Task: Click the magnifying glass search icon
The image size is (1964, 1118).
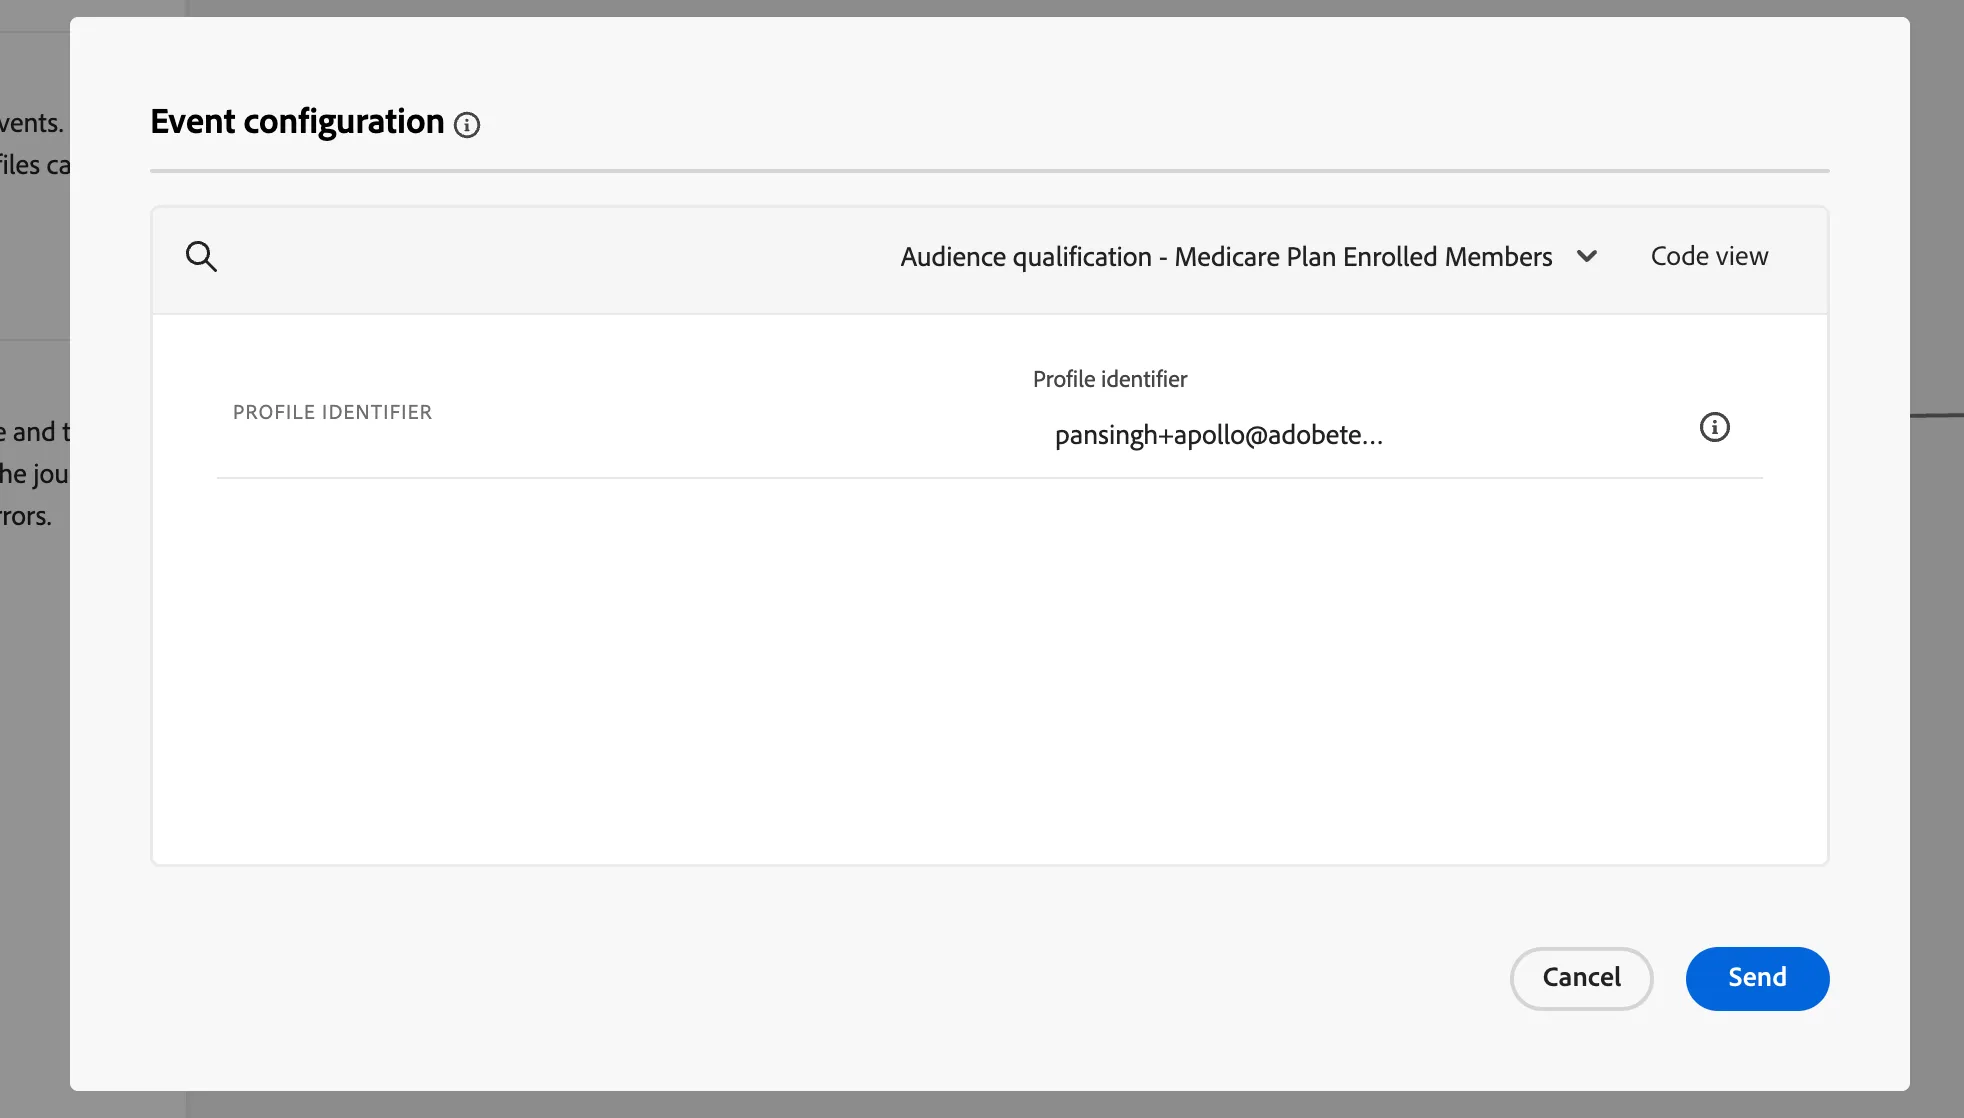Action: (x=201, y=257)
